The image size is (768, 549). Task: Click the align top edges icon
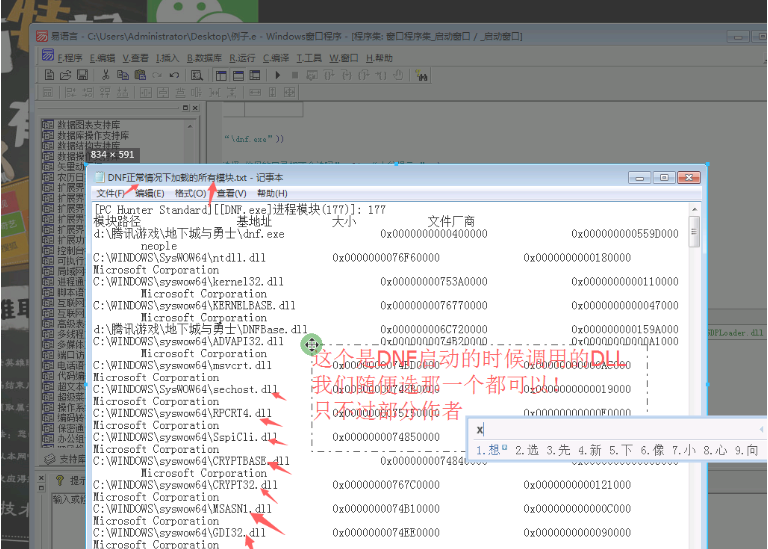(105, 92)
